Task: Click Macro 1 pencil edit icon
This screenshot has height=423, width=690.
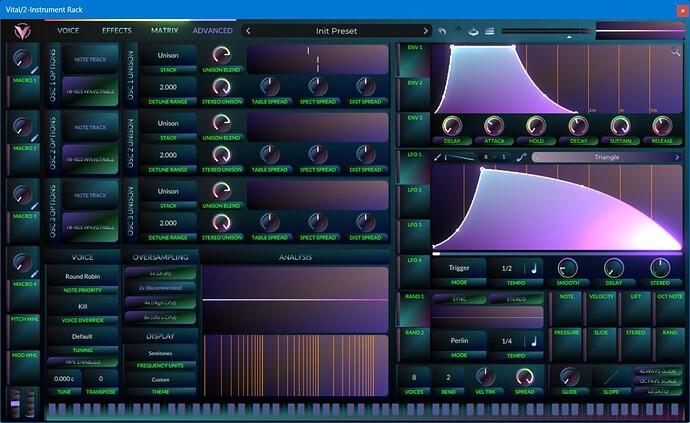Action: click(34, 70)
